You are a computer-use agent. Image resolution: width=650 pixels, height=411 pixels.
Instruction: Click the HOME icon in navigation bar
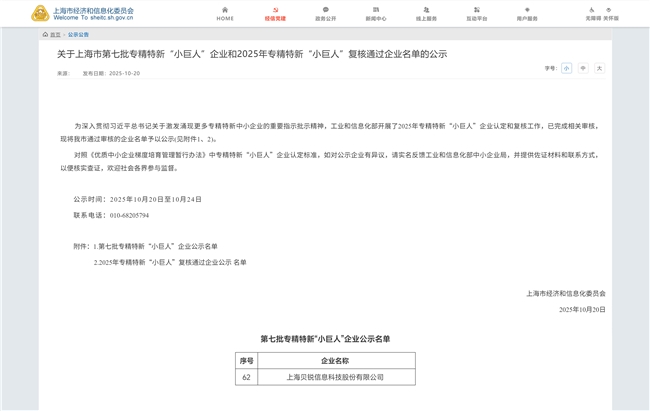(225, 11)
